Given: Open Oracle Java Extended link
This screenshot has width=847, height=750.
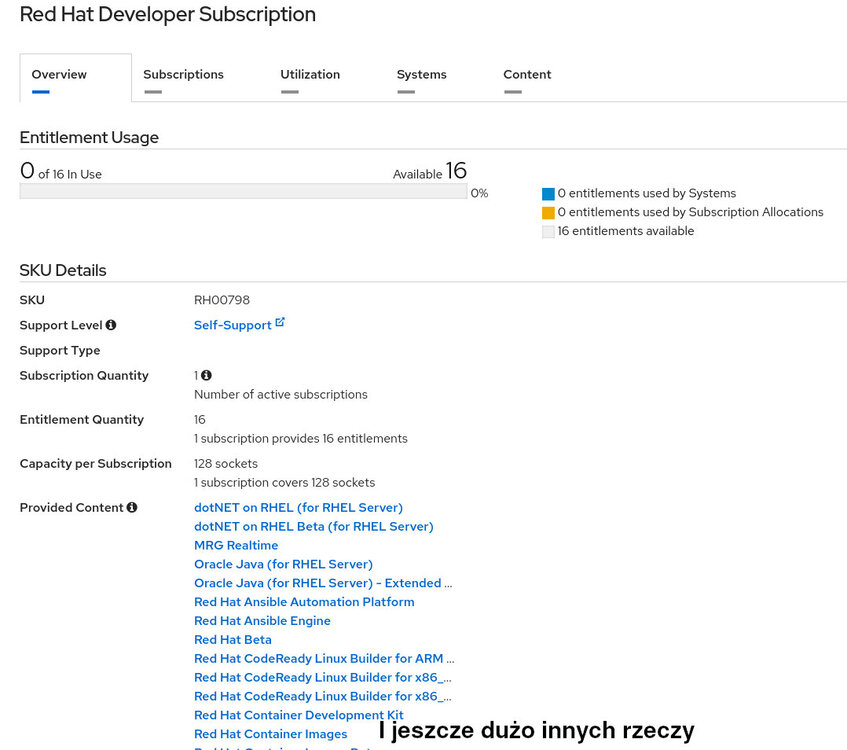Looking at the screenshot, I should pyautogui.click(x=323, y=583).
